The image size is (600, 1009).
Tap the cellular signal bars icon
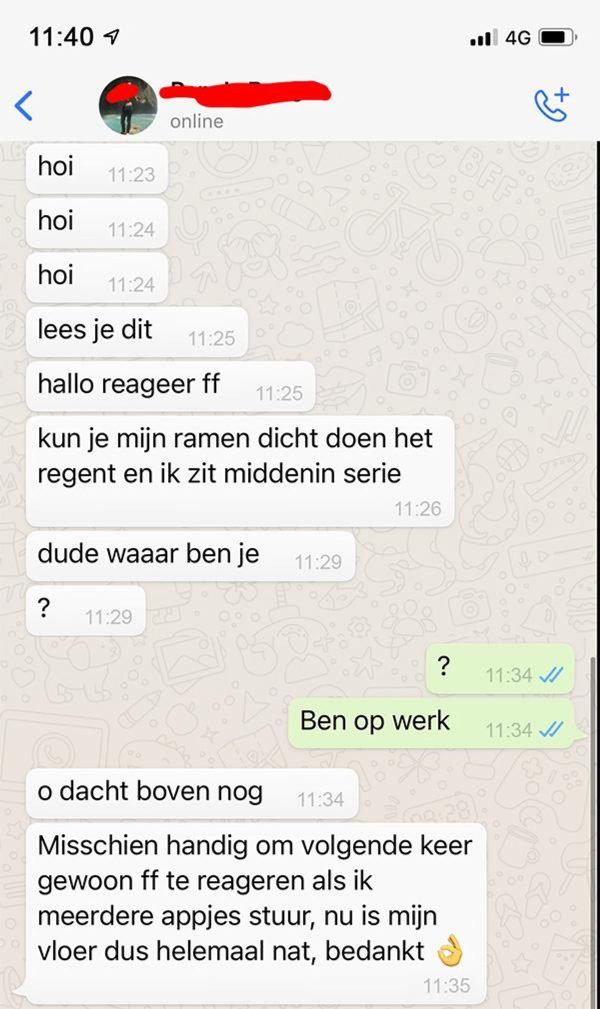(x=483, y=38)
